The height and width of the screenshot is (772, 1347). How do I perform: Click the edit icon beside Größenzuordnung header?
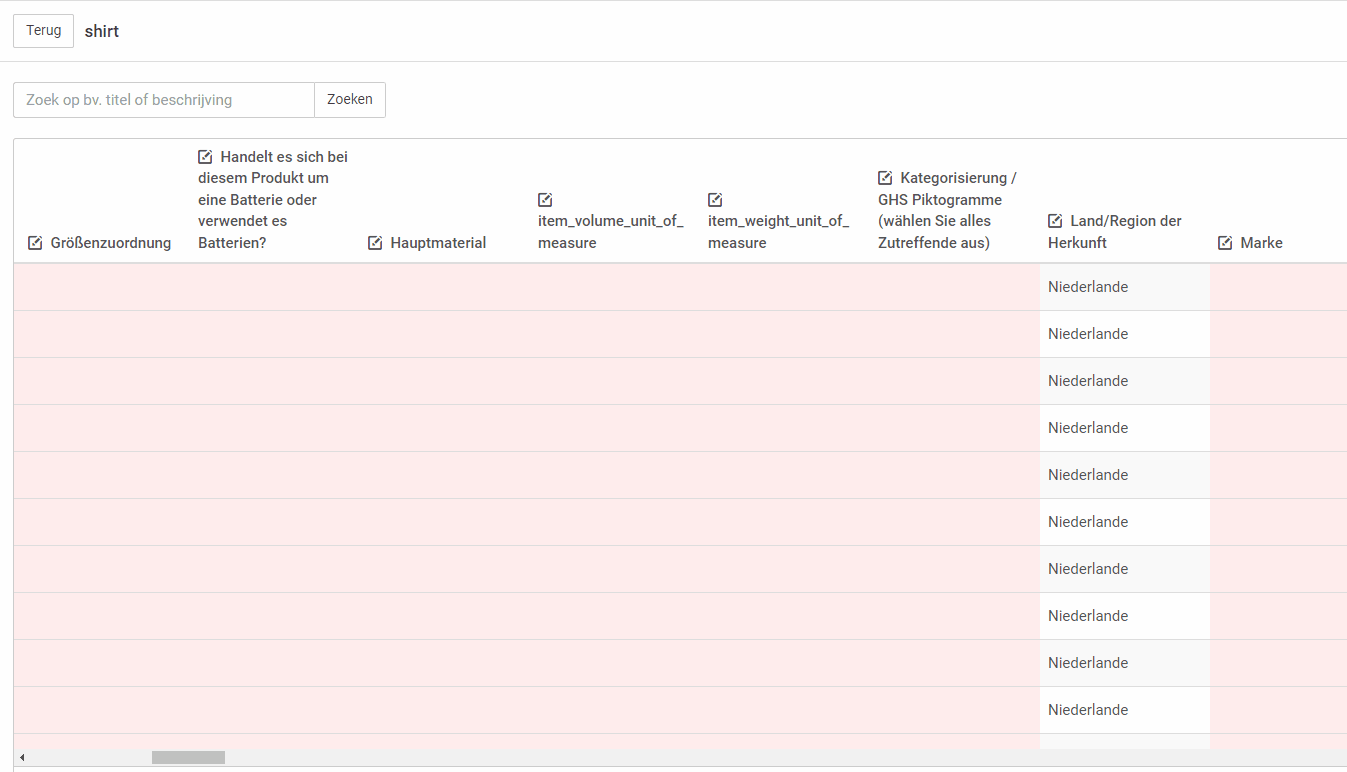36,243
